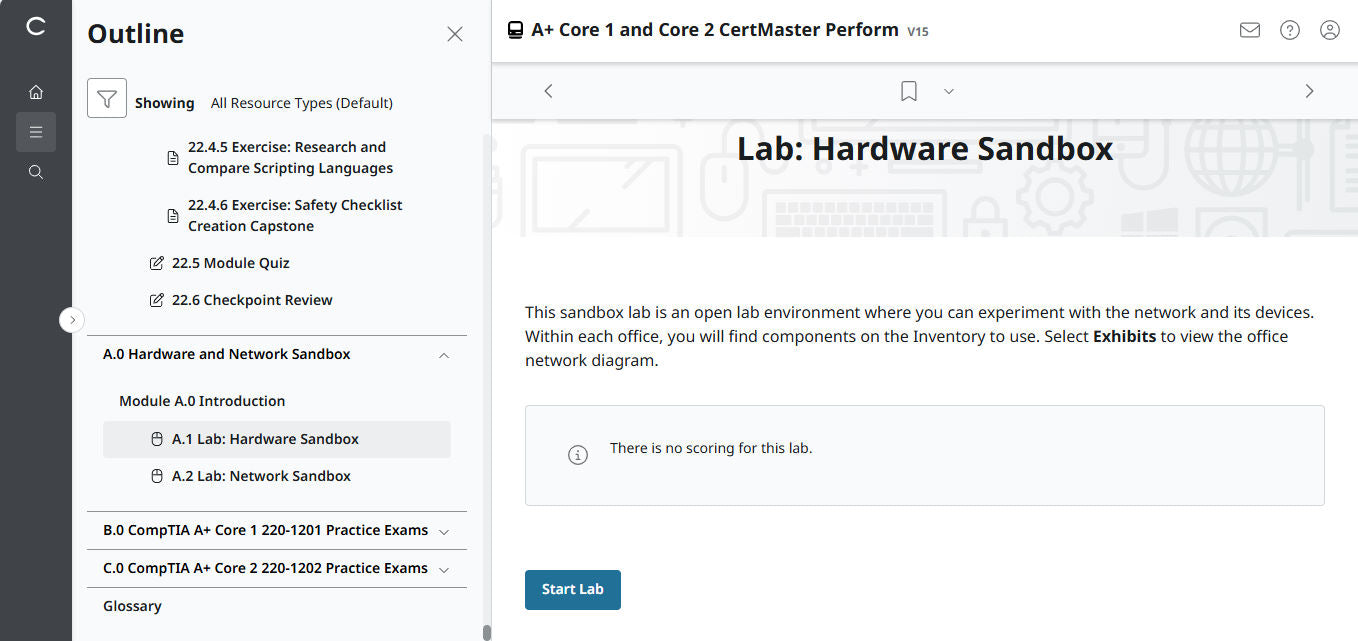Open the user account profile icon
The width and height of the screenshot is (1358, 641).
pos(1329,30)
